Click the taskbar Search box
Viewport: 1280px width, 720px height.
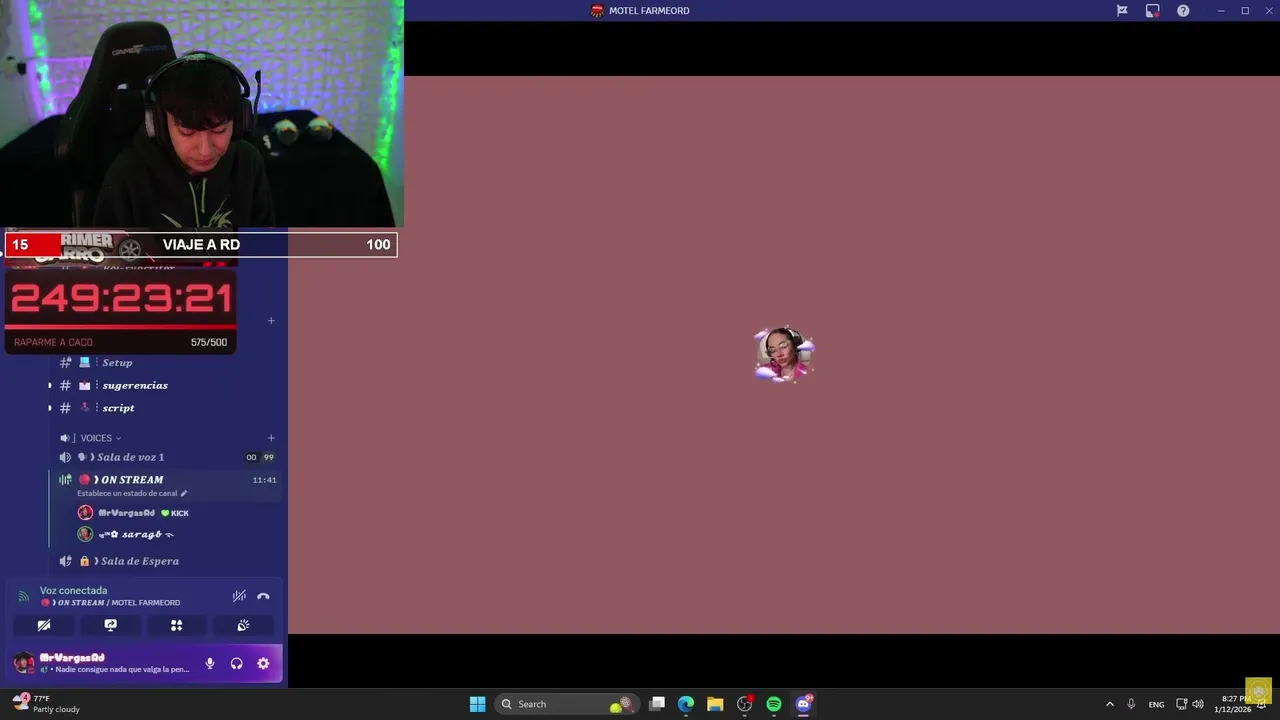click(568, 704)
